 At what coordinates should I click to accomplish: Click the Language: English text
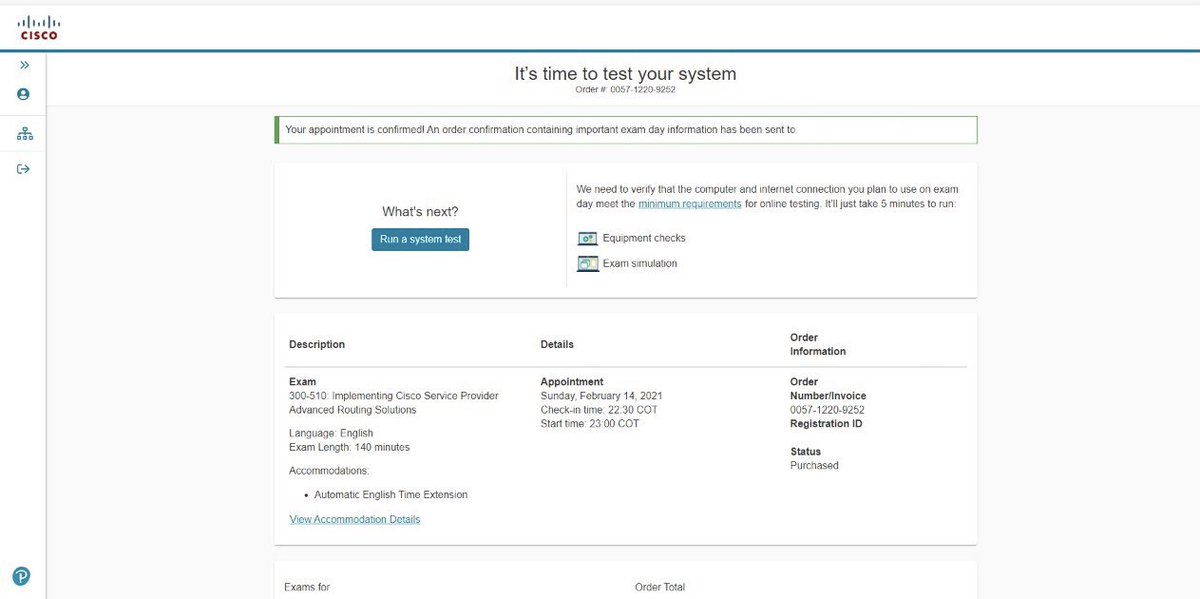(331, 434)
